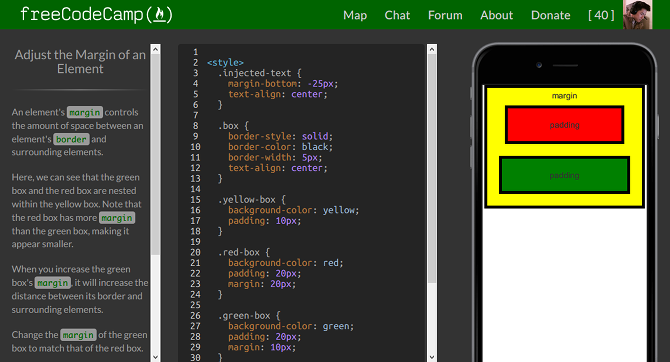The height and width of the screenshot is (362, 670).
Task: Go to the Forum page
Action: click(445, 15)
